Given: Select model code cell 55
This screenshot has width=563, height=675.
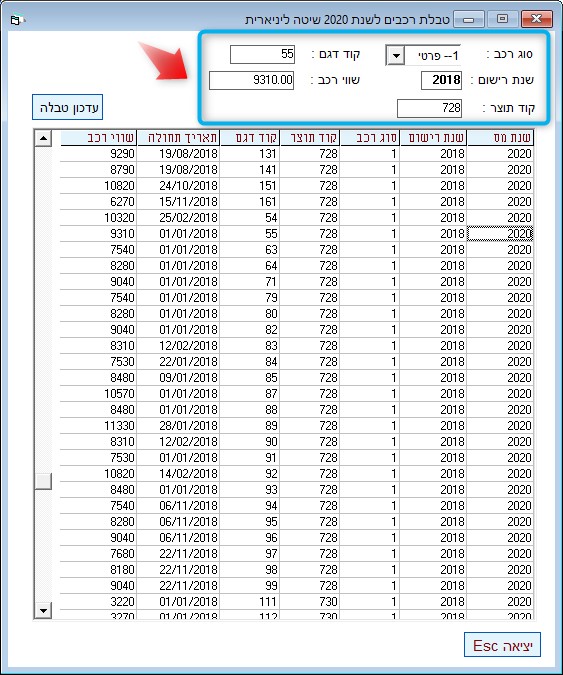Looking at the screenshot, I should coord(250,234).
